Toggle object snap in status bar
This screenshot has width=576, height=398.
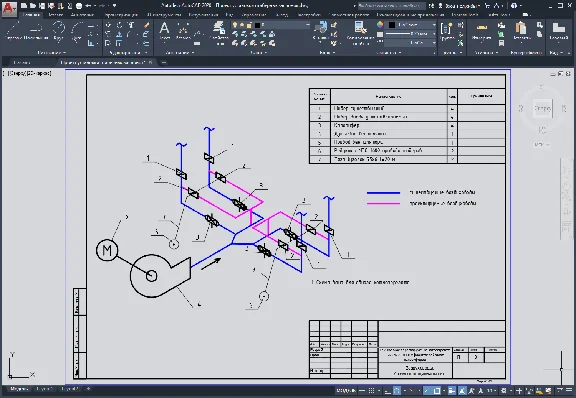pyautogui.click(x=437, y=391)
